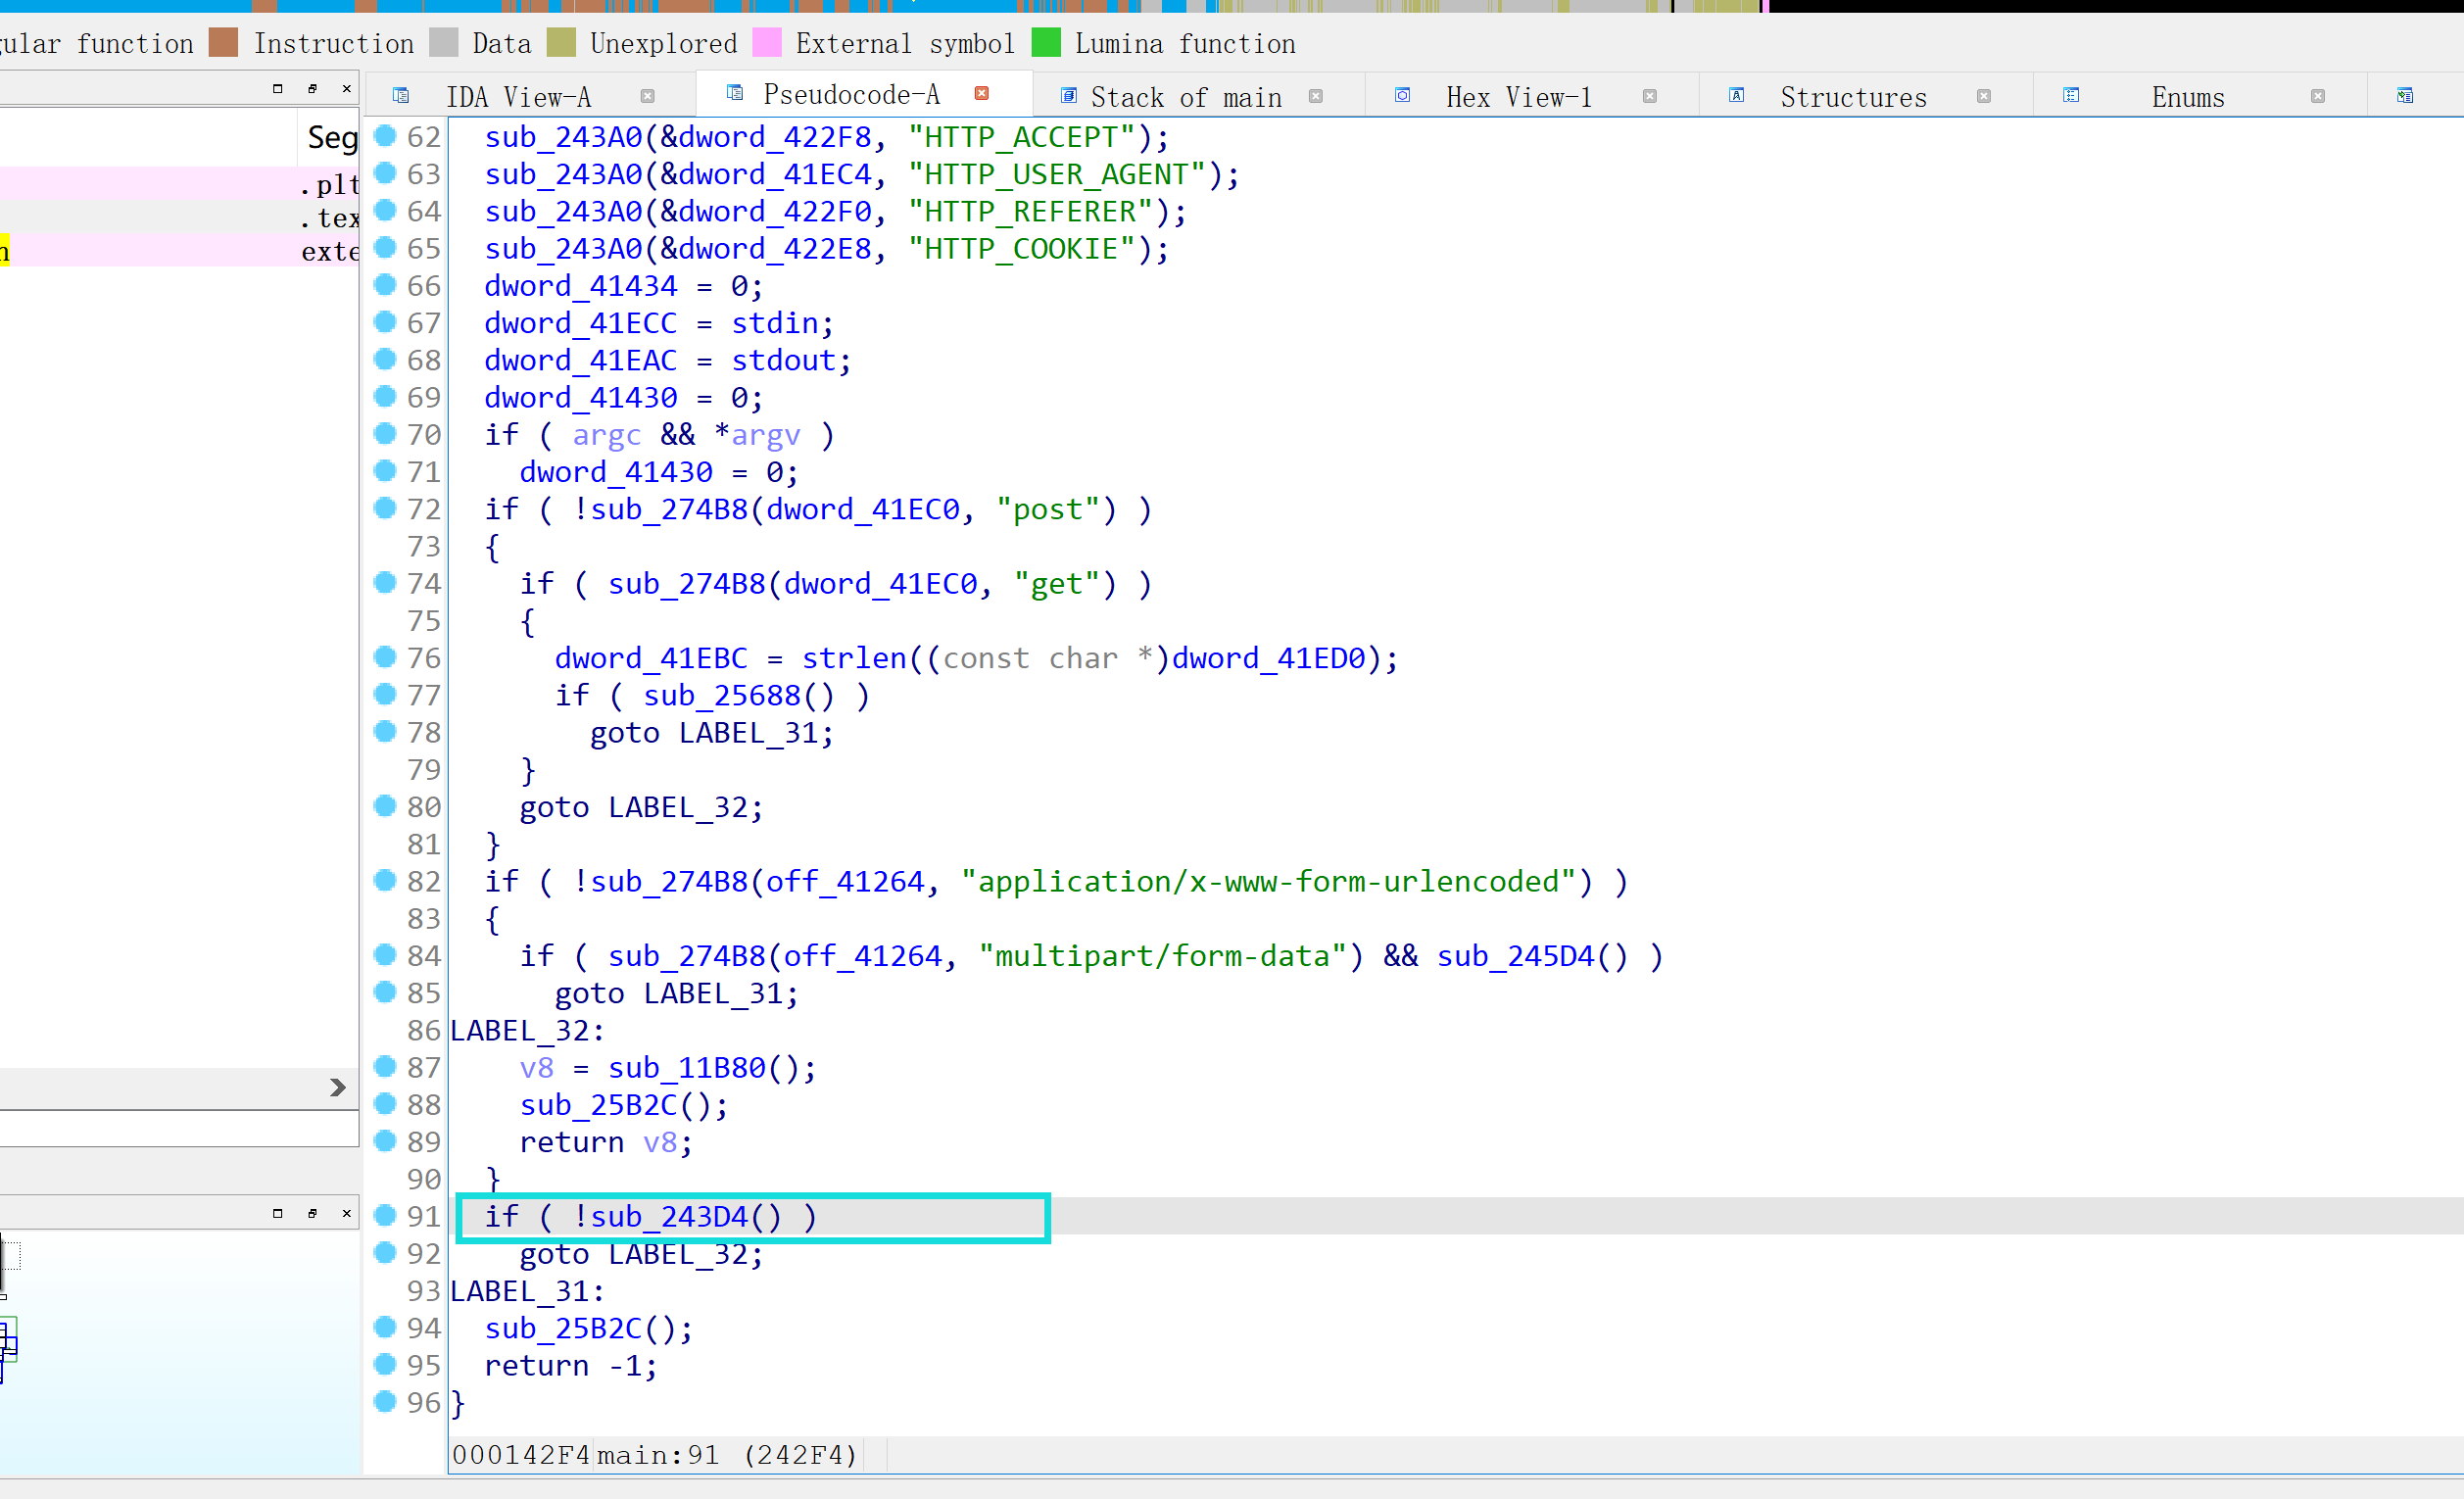Switch to the IDA View-A tab
The image size is (2464, 1499).
tap(518, 97)
